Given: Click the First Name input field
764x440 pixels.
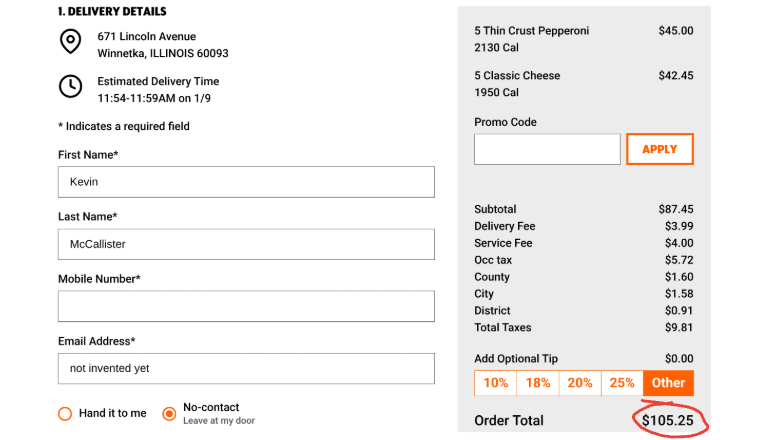Looking at the screenshot, I should pyautogui.click(x=246, y=182).
